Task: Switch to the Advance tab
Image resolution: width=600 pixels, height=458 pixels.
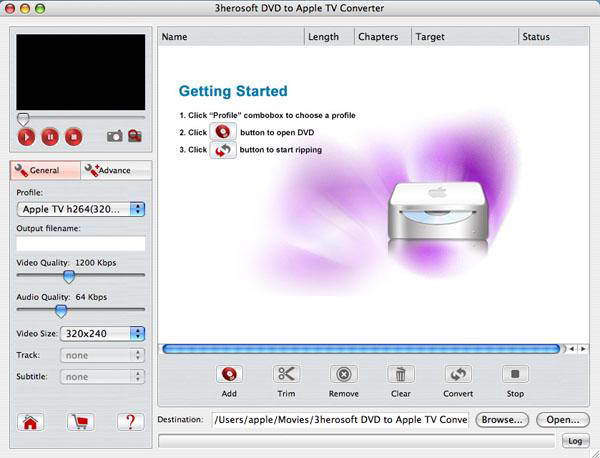Action: pos(115,170)
